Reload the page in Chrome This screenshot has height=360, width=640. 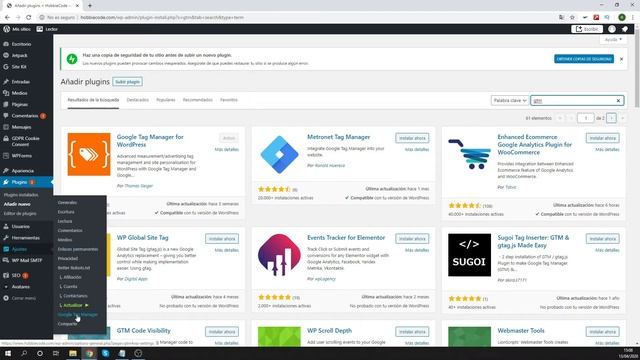click(x=29, y=18)
